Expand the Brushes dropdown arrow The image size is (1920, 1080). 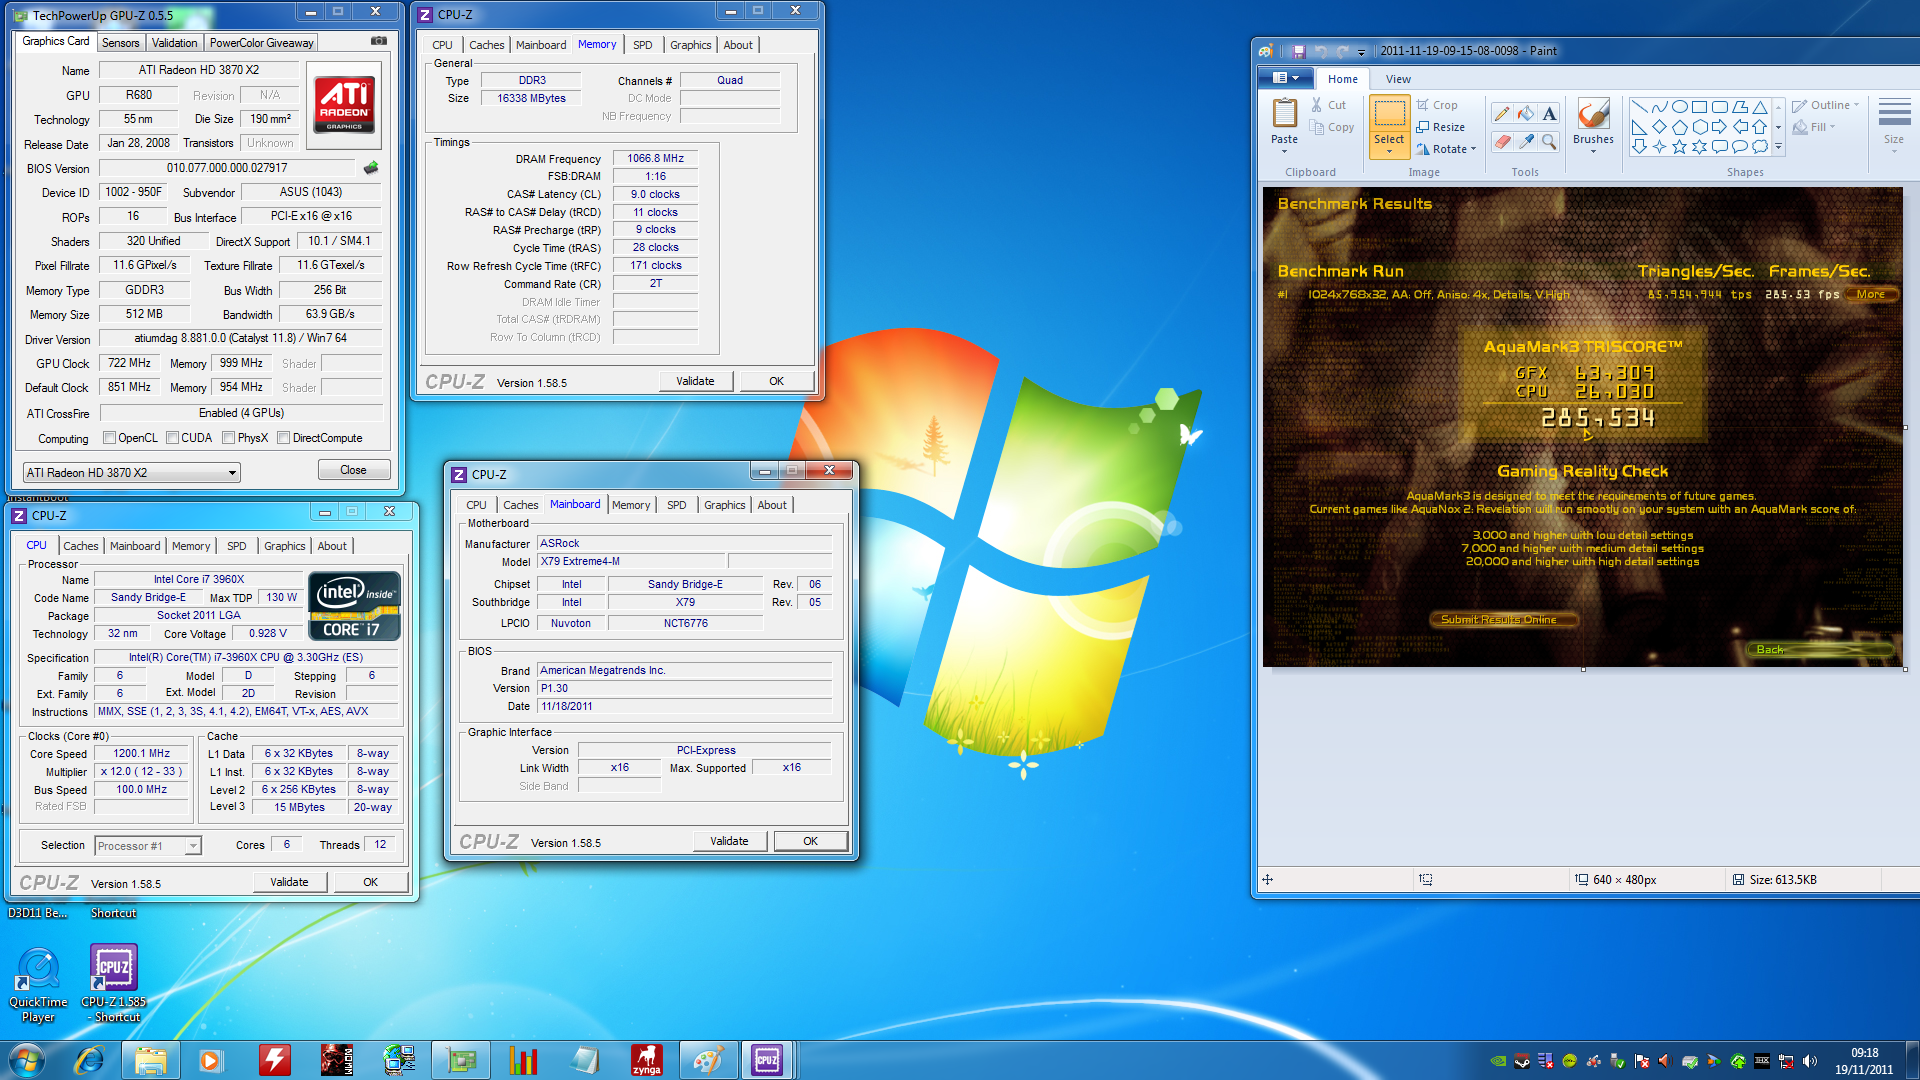pyautogui.click(x=1593, y=151)
